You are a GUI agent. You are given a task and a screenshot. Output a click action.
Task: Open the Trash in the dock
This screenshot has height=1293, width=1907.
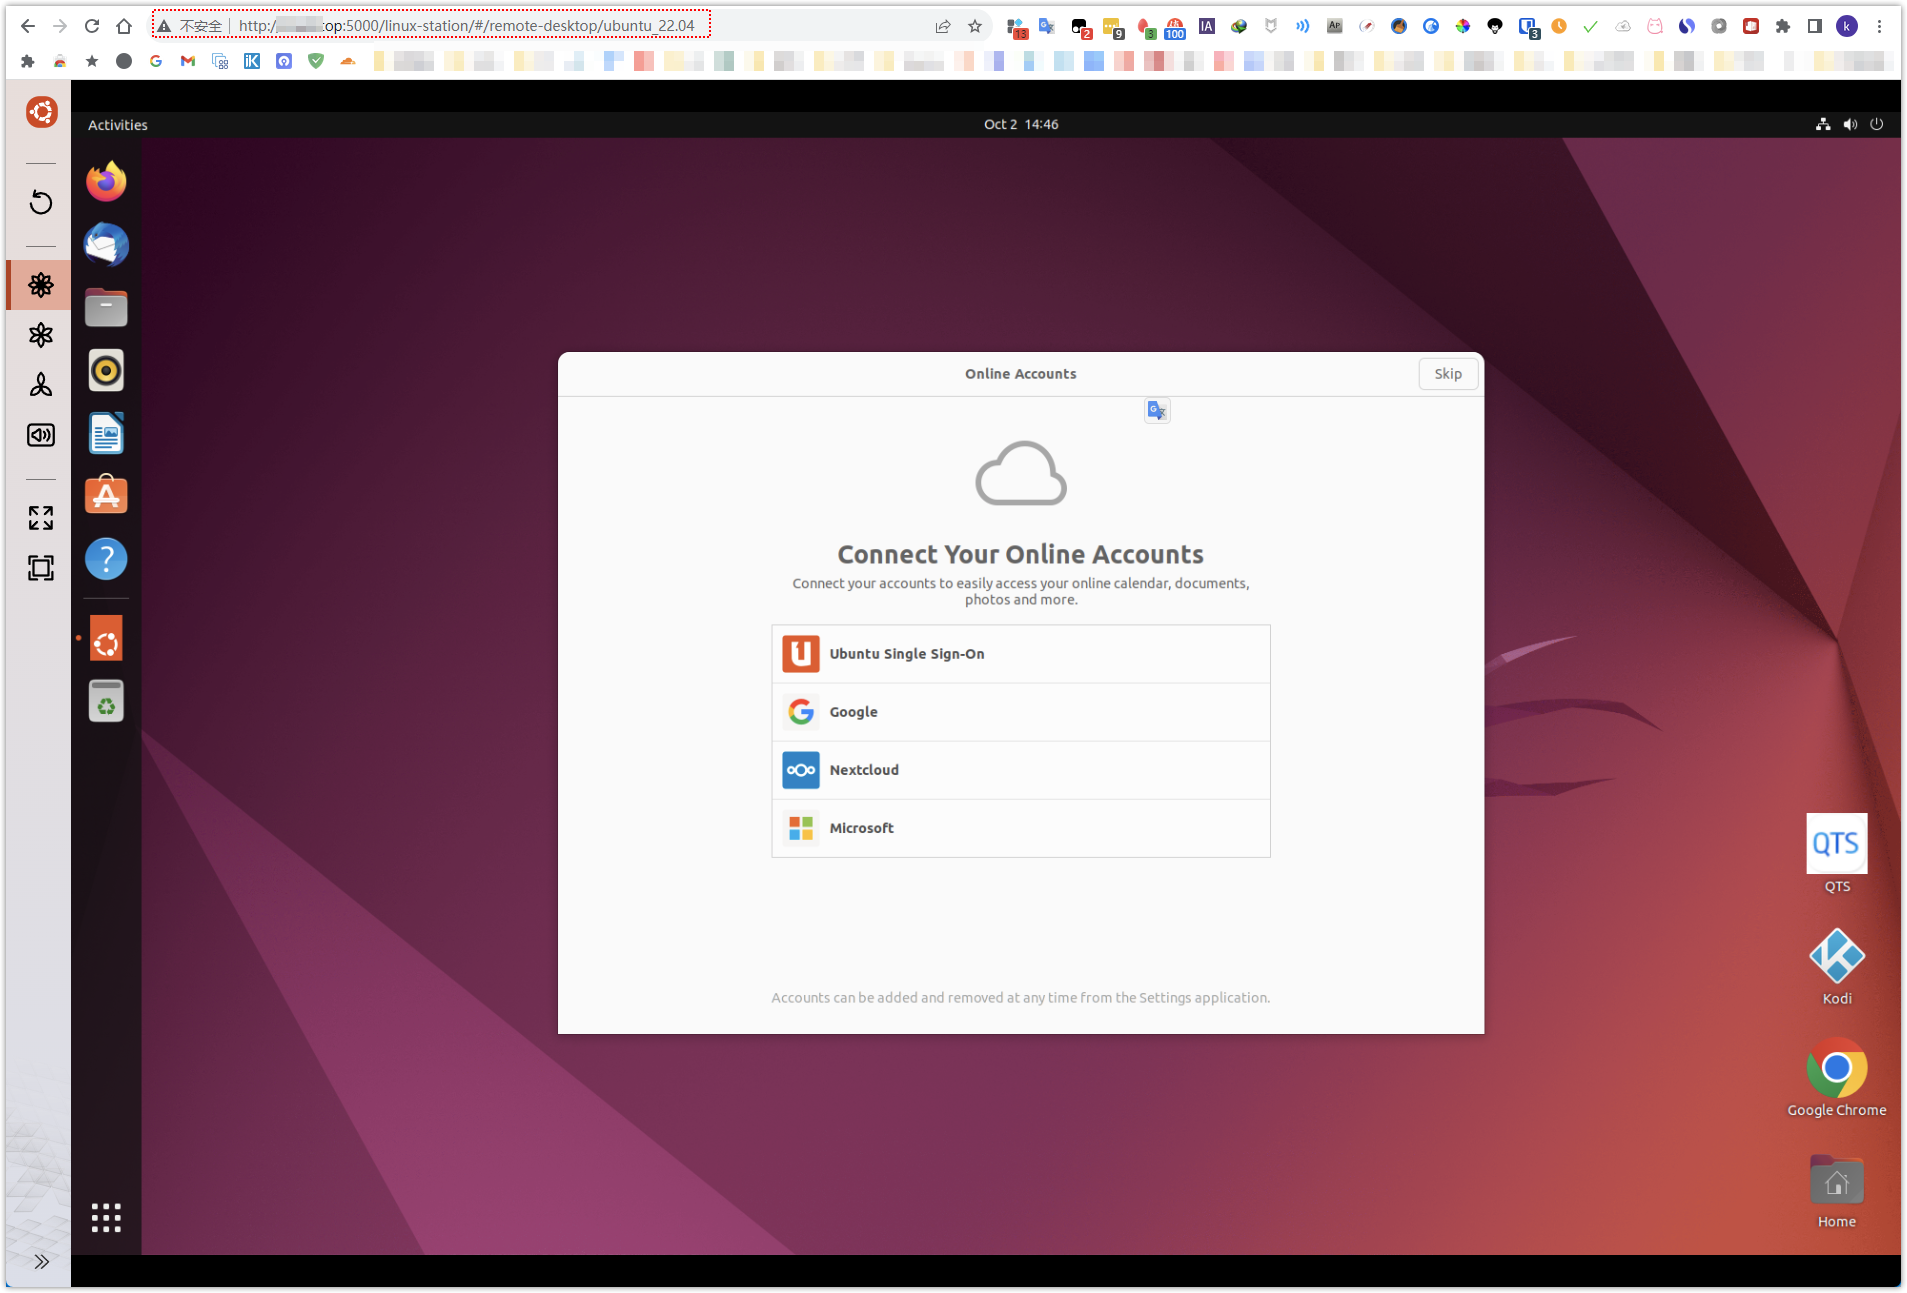click(x=106, y=701)
